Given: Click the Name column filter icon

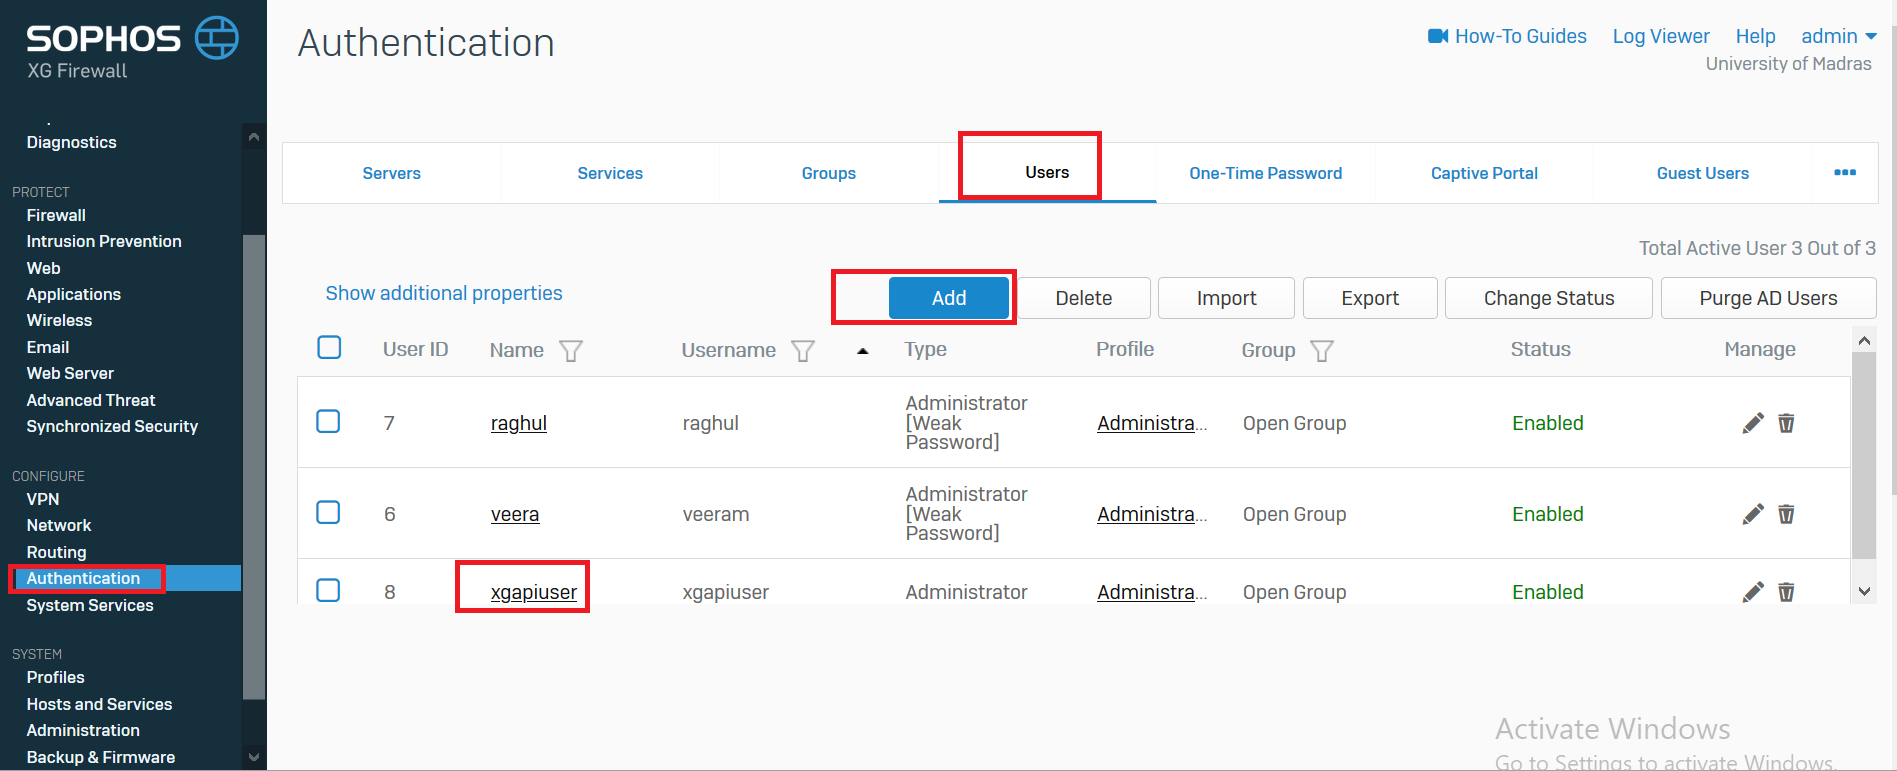Looking at the screenshot, I should point(570,351).
